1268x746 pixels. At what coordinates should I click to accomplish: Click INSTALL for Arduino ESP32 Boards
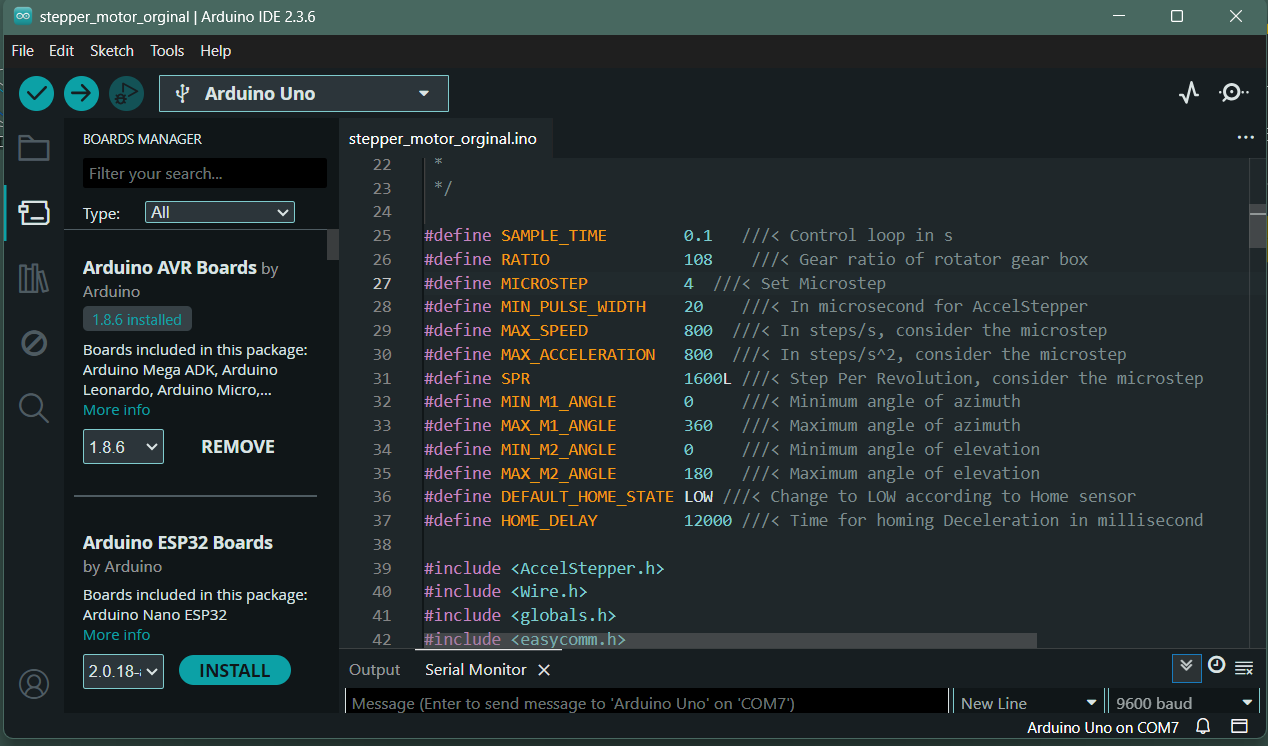[x=235, y=671]
